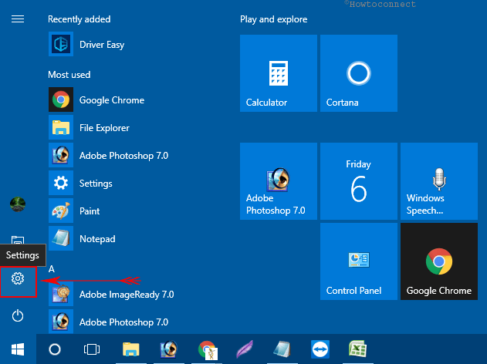The height and width of the screenshot is (364, 487).
Task: Click the user account avatar in sidebar
Action: click(x=18, y=204)
